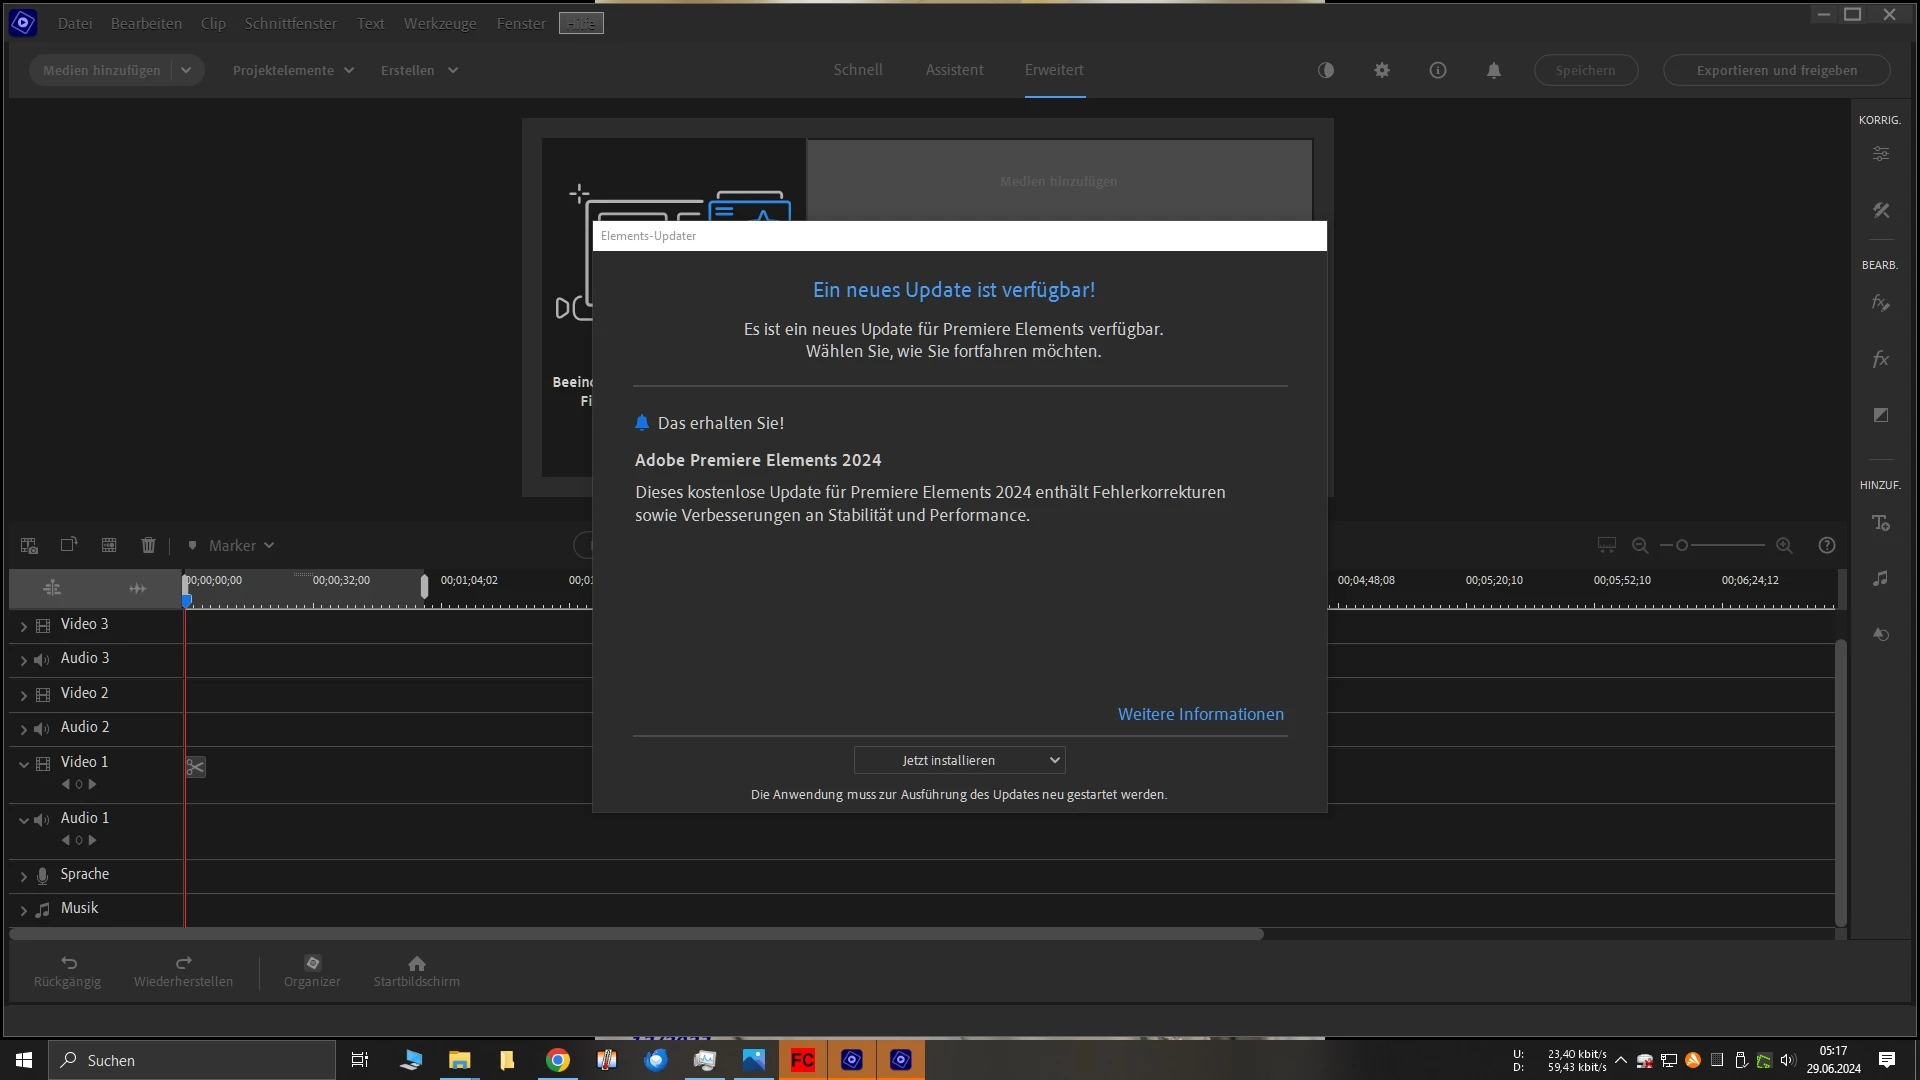Toggle the light/dark mode contrast icon
The width and height of the screenshot is (1920, 1080).
[1326, 70]
